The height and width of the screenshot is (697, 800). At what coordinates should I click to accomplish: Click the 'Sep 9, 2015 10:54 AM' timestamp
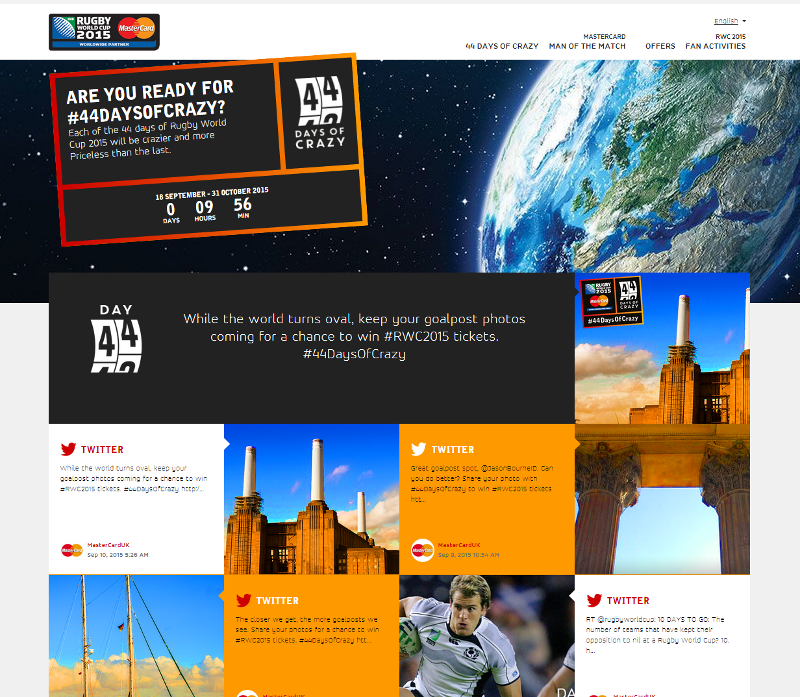[x=468, y=555]
